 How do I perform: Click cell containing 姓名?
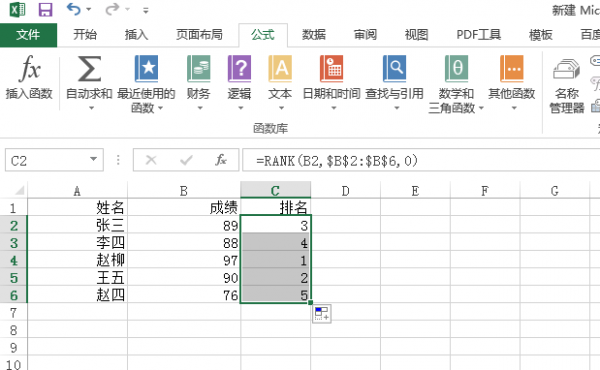point(77,208)
